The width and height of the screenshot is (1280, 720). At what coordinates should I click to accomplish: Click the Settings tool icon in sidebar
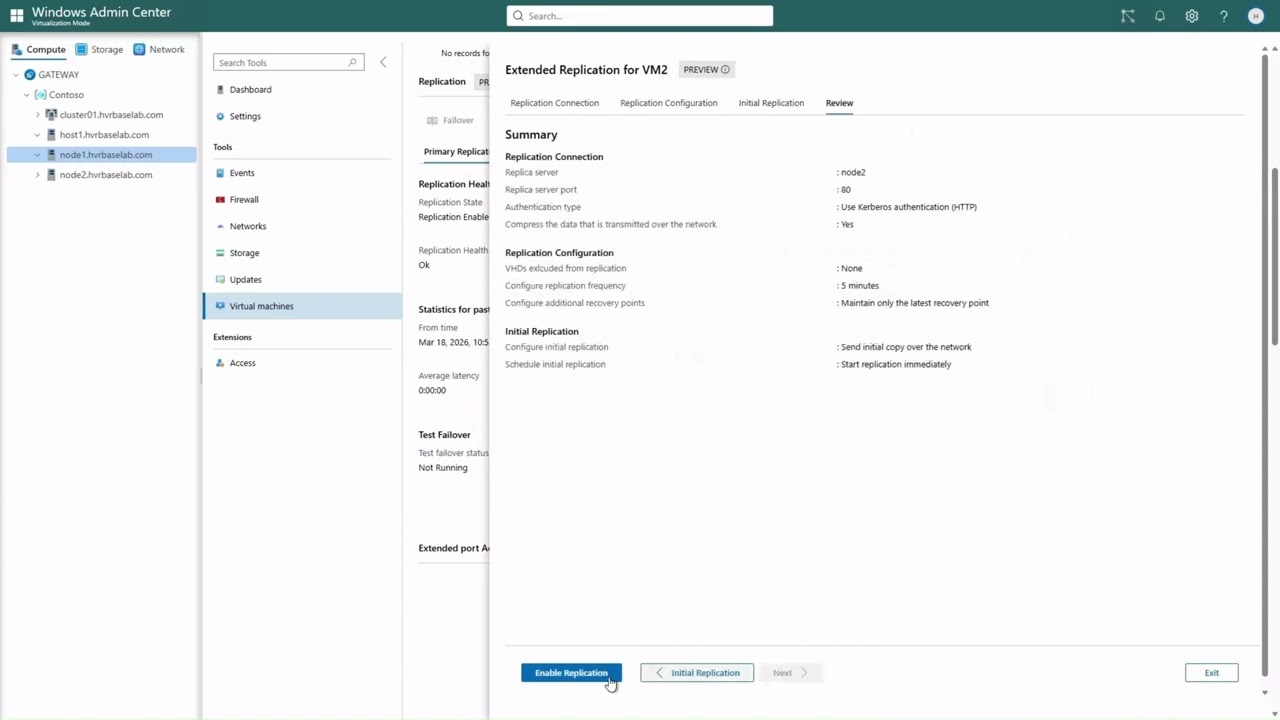pyautogui.click(x=221, y=116)
